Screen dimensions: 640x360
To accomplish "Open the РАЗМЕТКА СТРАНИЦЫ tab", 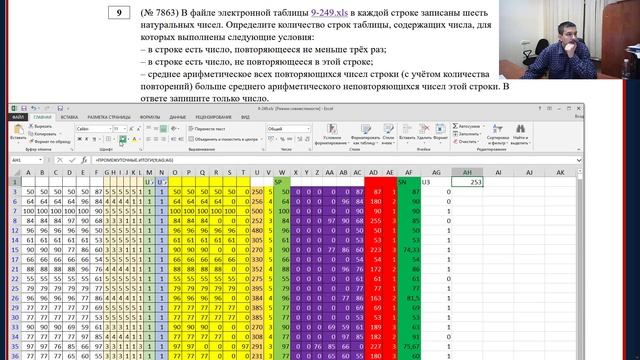I will pos(109,117).
